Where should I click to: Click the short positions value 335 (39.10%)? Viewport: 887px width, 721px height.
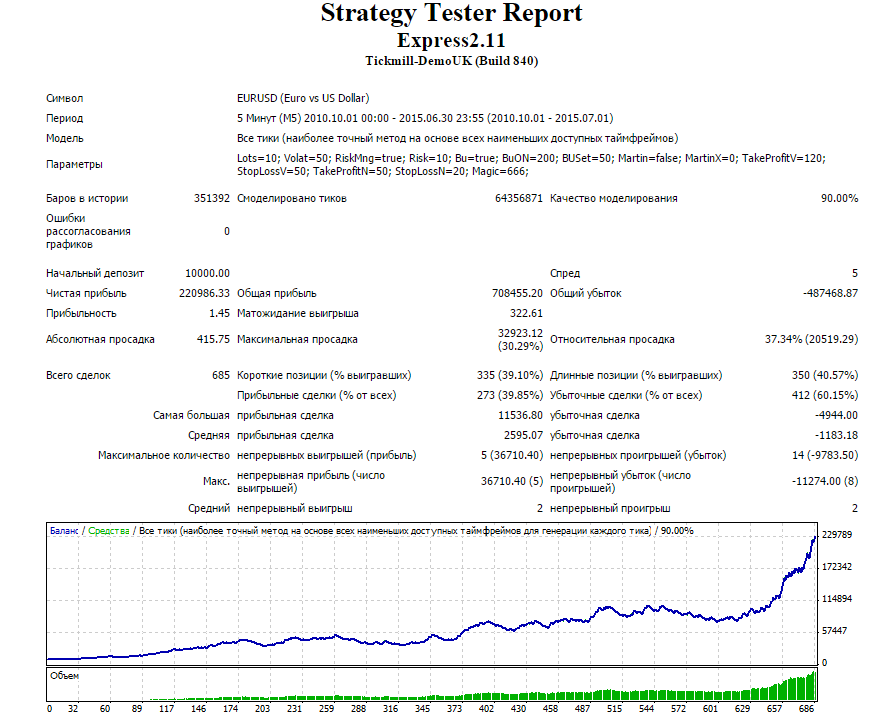pyautogui.click(x=510, y=375)
